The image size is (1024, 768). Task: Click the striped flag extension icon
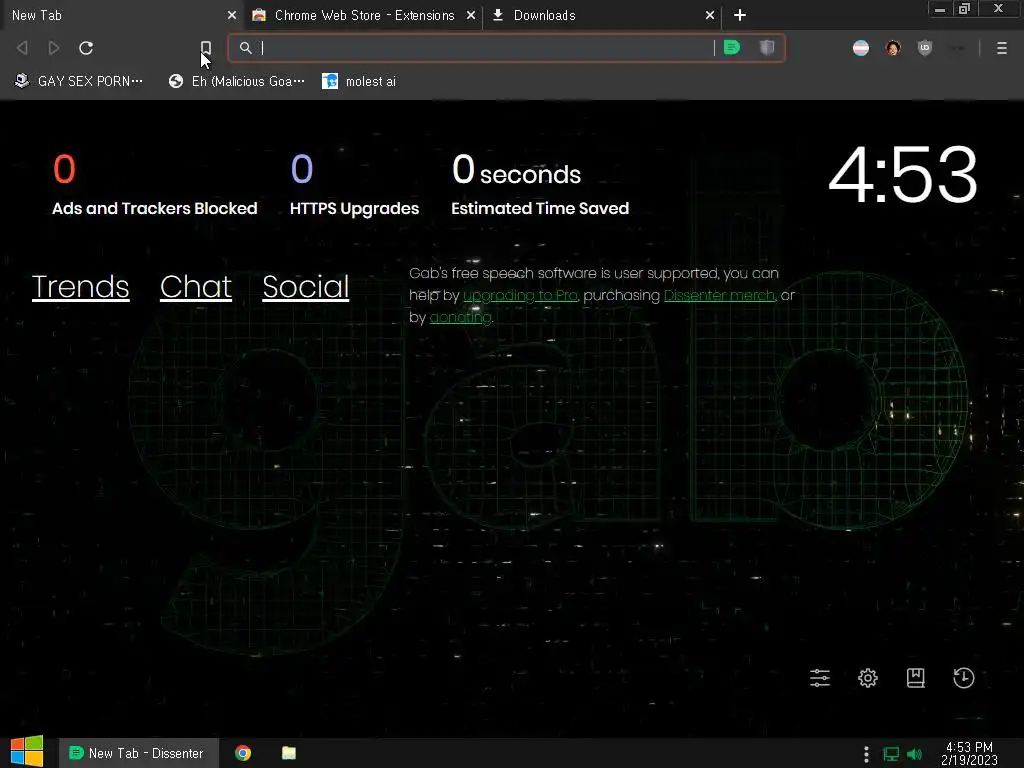click(861, 48)
